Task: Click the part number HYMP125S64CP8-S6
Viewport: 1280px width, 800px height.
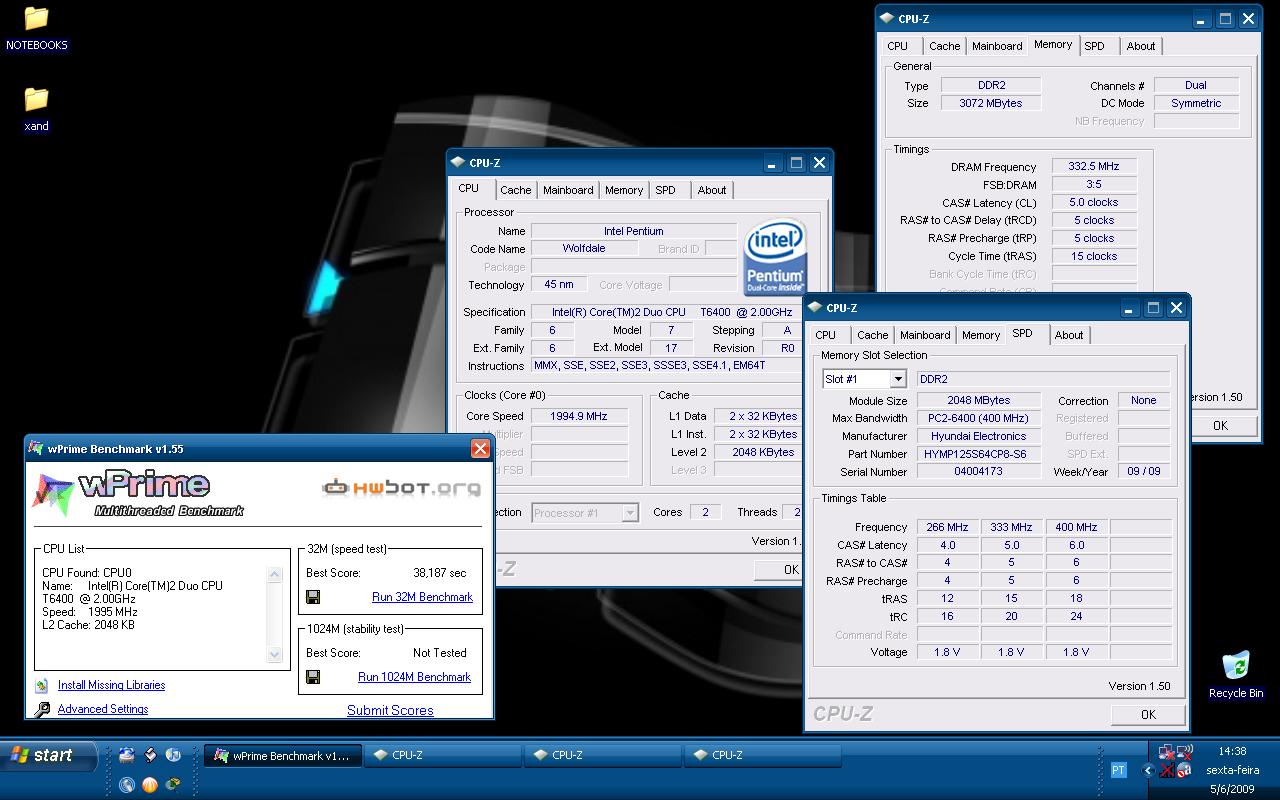Action: (979, 454)
